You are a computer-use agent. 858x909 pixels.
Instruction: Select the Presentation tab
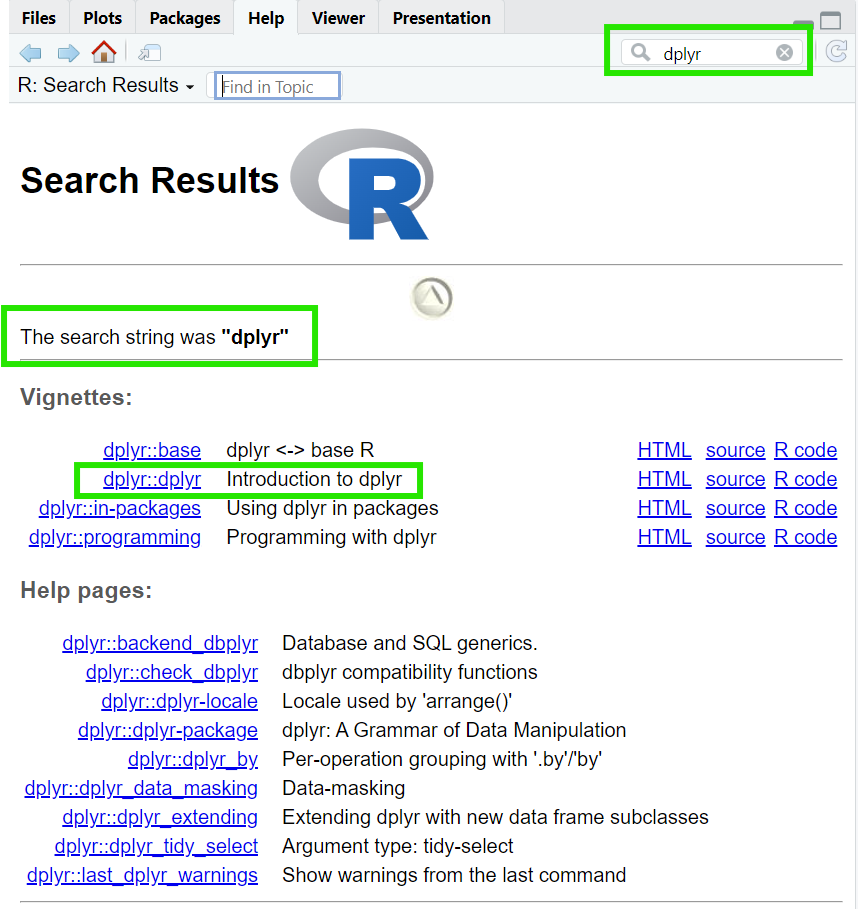[441, 17]
